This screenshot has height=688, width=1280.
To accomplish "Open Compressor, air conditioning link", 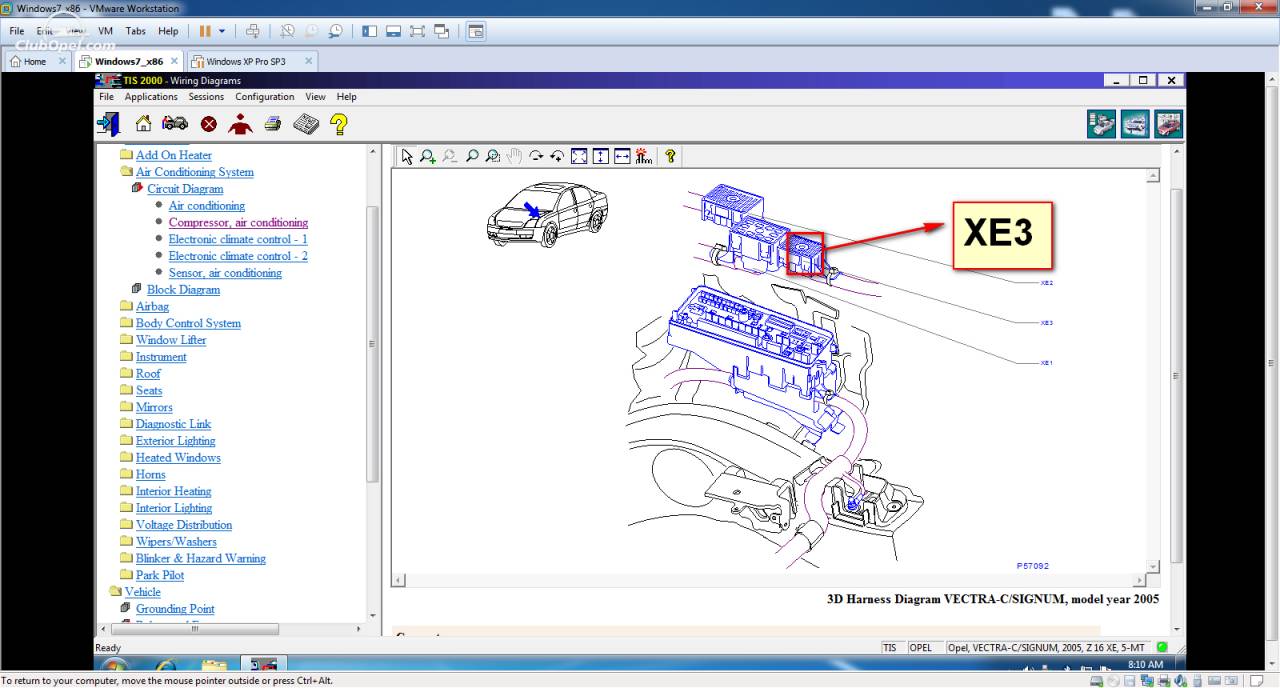I will click(x=238, y=222).
